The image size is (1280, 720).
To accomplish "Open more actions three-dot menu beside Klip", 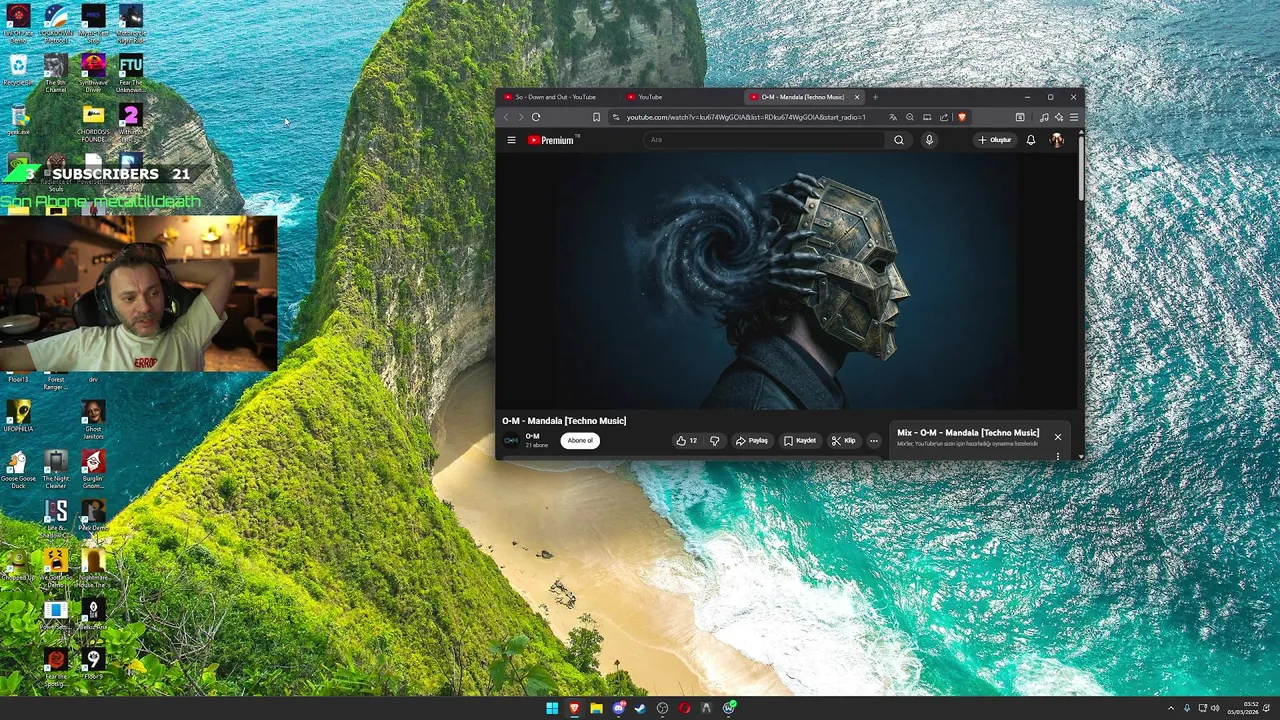I will pyautogui.click(x=873, y=440).
